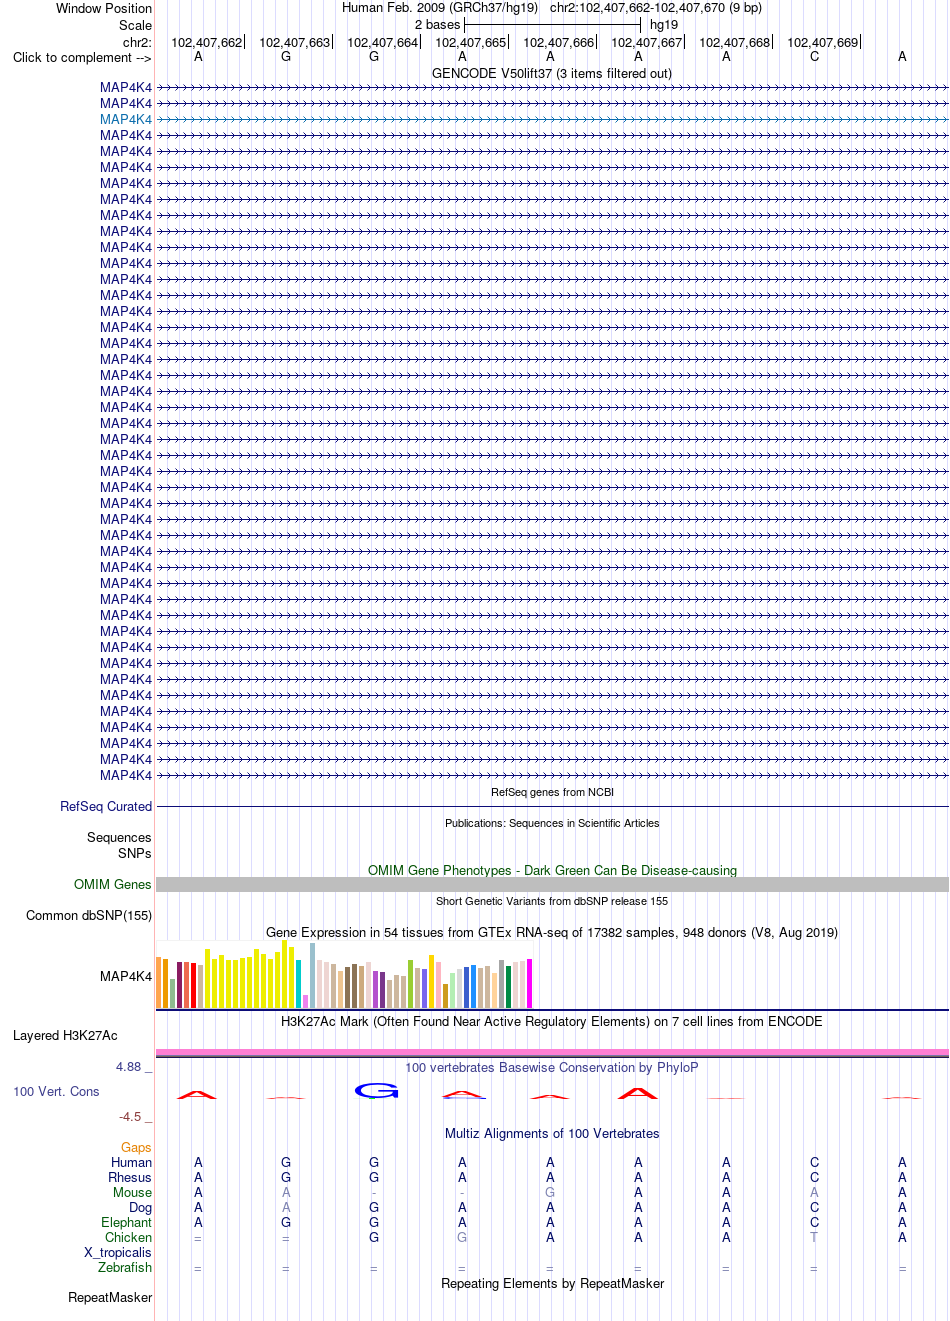This screenshot has width=950, height=1321.
Task: Click 'Click to complement -->' label
Action: click(82, 57)
